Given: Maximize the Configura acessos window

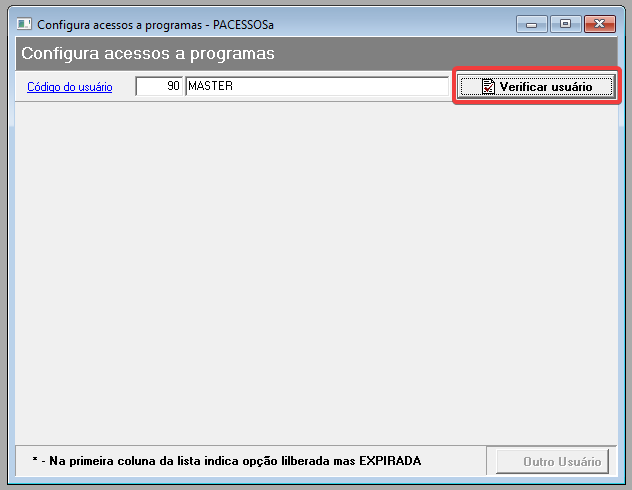Looking at the screenshot, I should coord(565,23).
